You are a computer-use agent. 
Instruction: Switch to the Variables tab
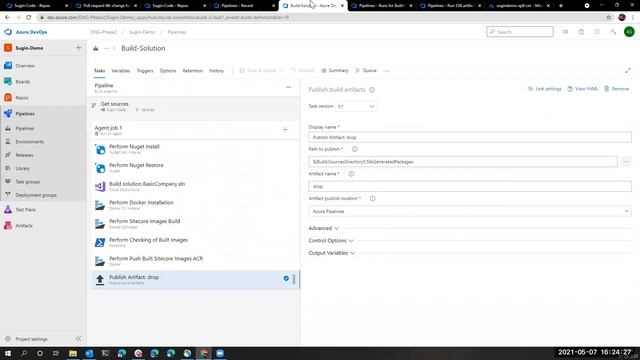tap(121, 71)
